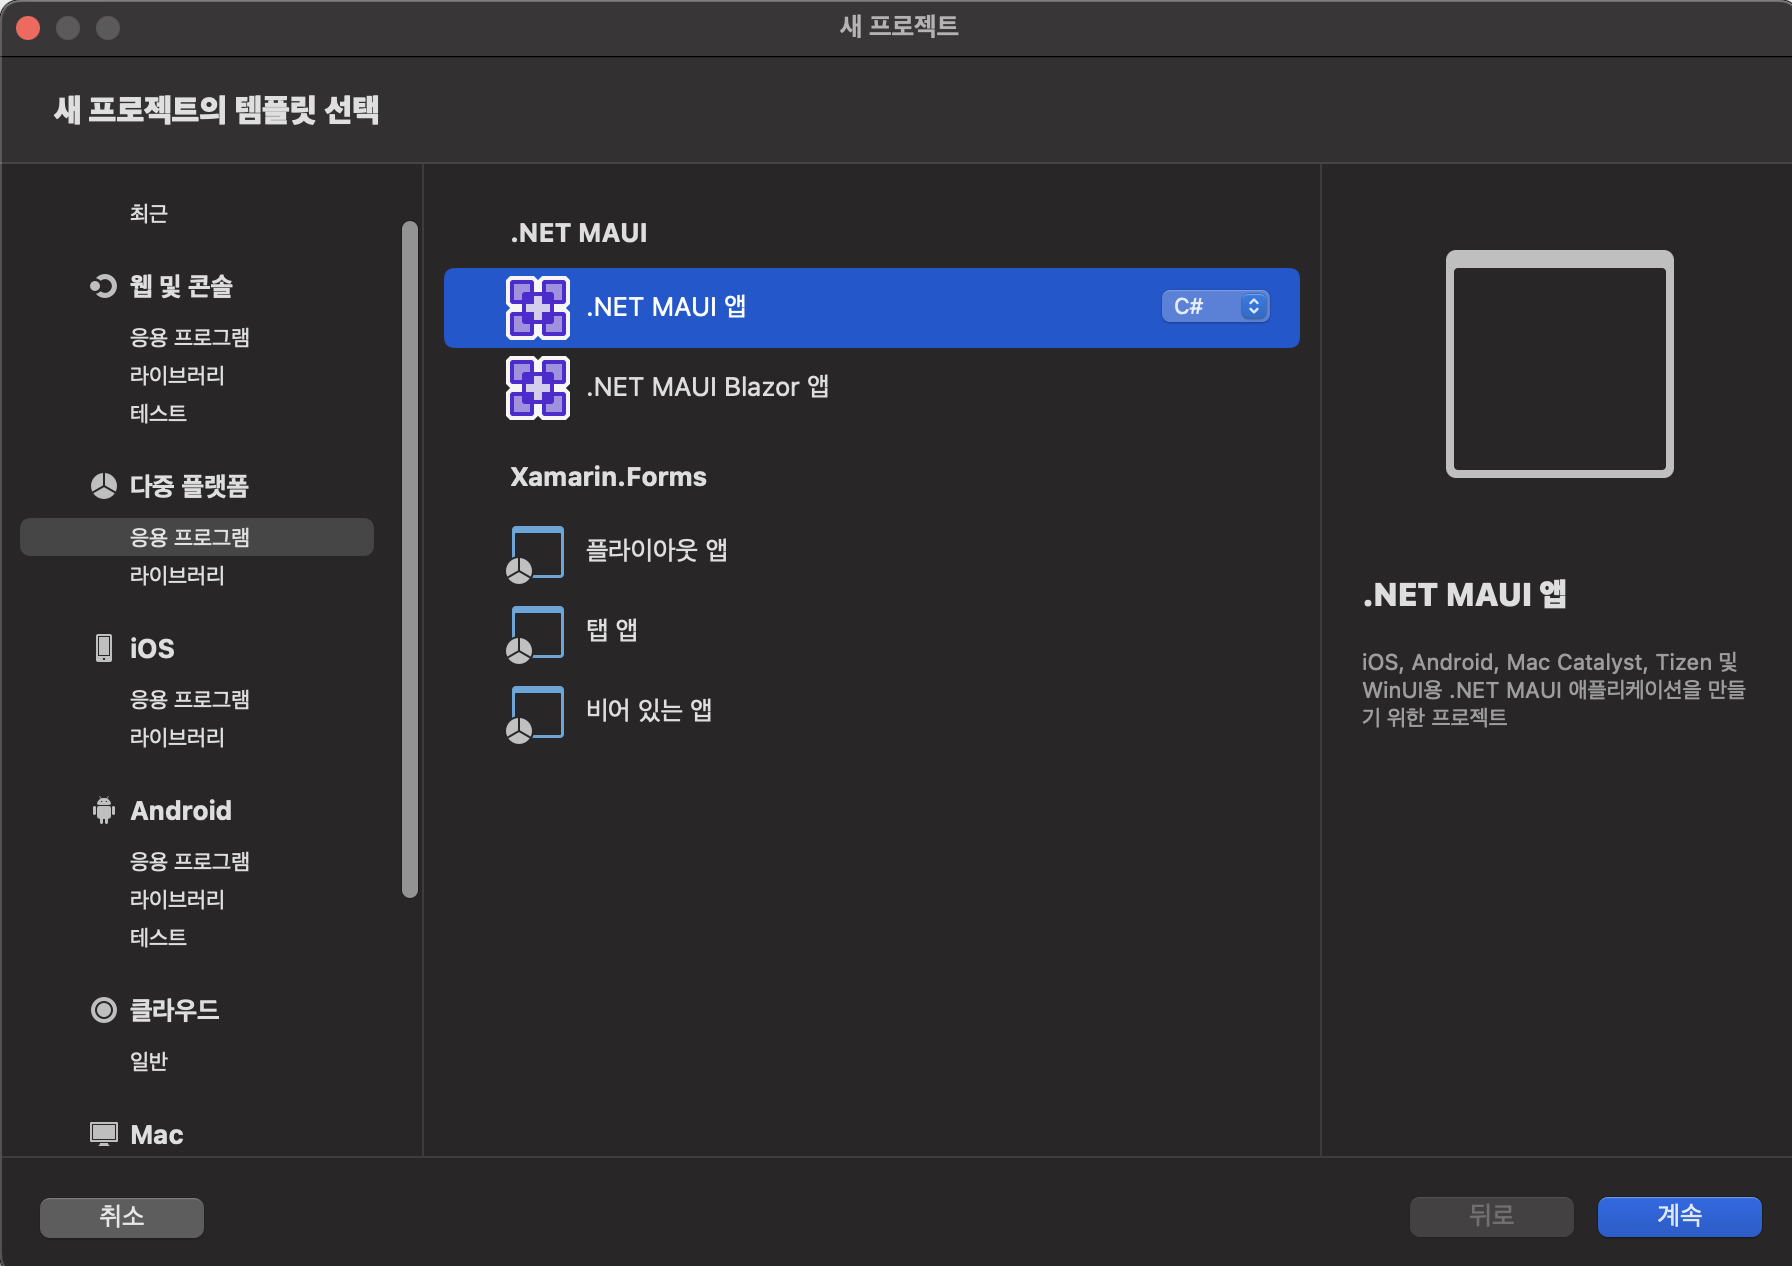1792x1266 pixels.
Task: Select 라이브러리 under Android
Action: pyautogui.click(x=177, y=899)
